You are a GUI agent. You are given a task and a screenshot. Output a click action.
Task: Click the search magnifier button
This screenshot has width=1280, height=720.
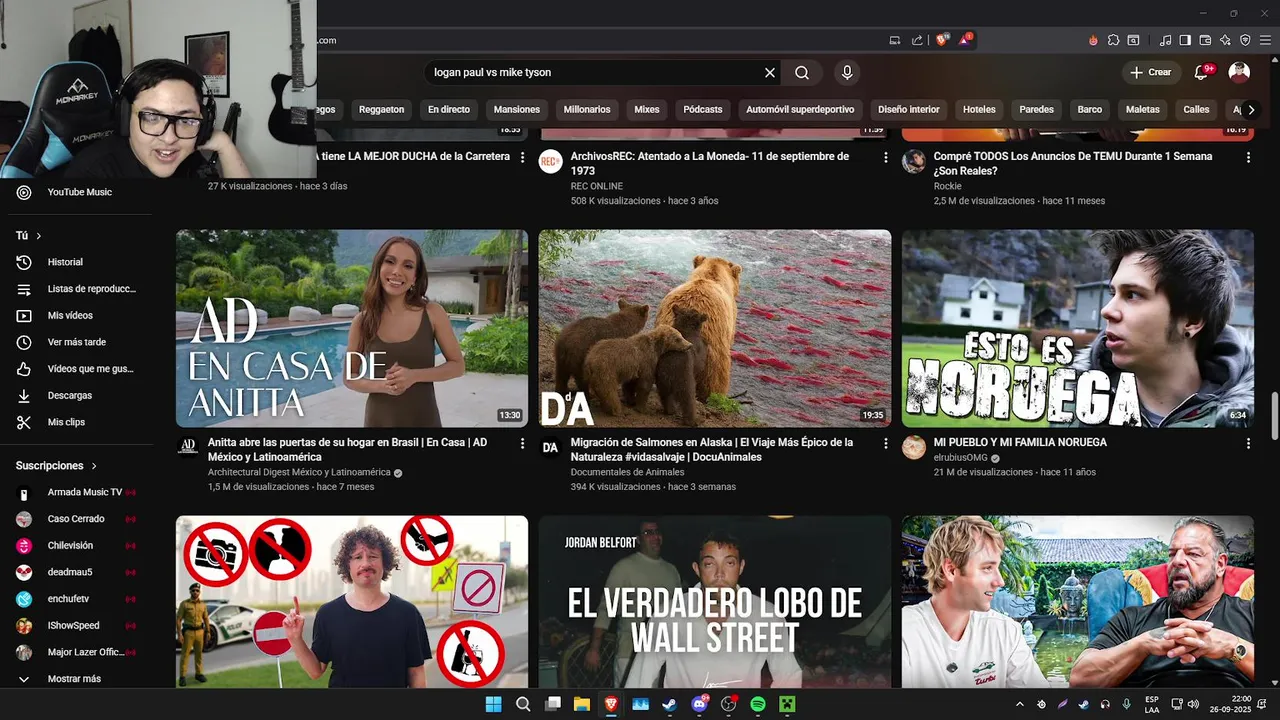click(802, 72)
